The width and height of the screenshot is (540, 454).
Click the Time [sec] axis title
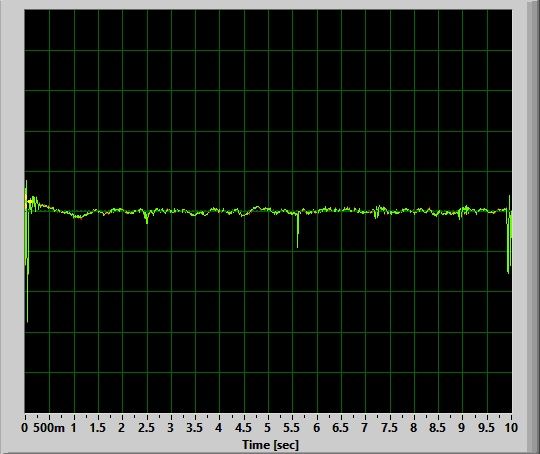(x=270, y=445)
